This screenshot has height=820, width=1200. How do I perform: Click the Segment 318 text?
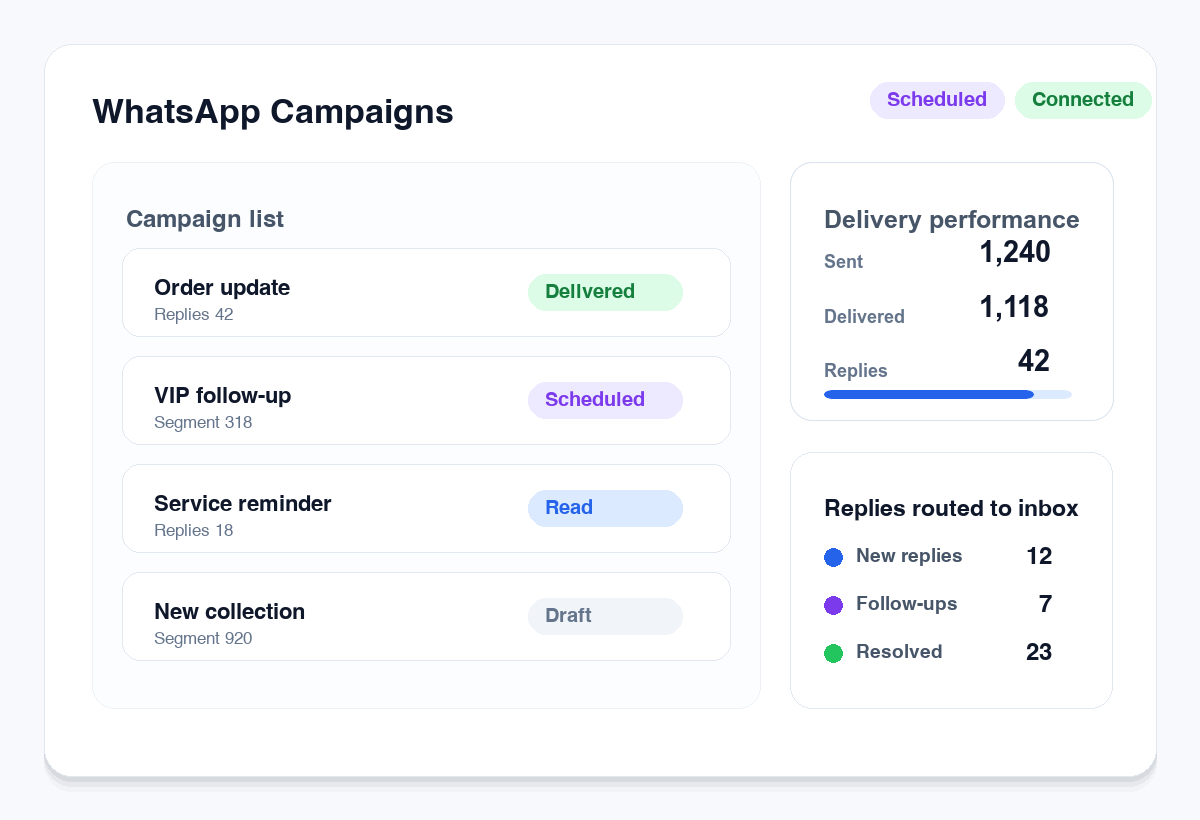203,423
